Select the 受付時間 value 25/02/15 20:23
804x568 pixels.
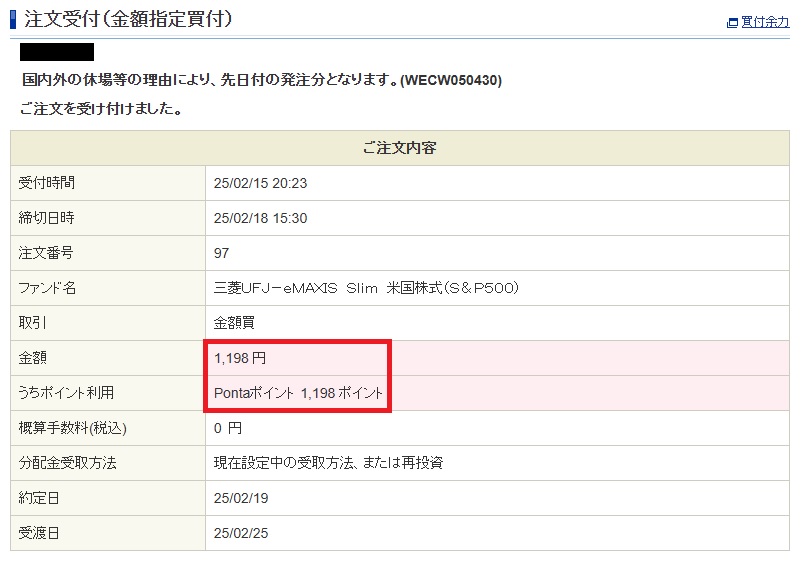260,183
